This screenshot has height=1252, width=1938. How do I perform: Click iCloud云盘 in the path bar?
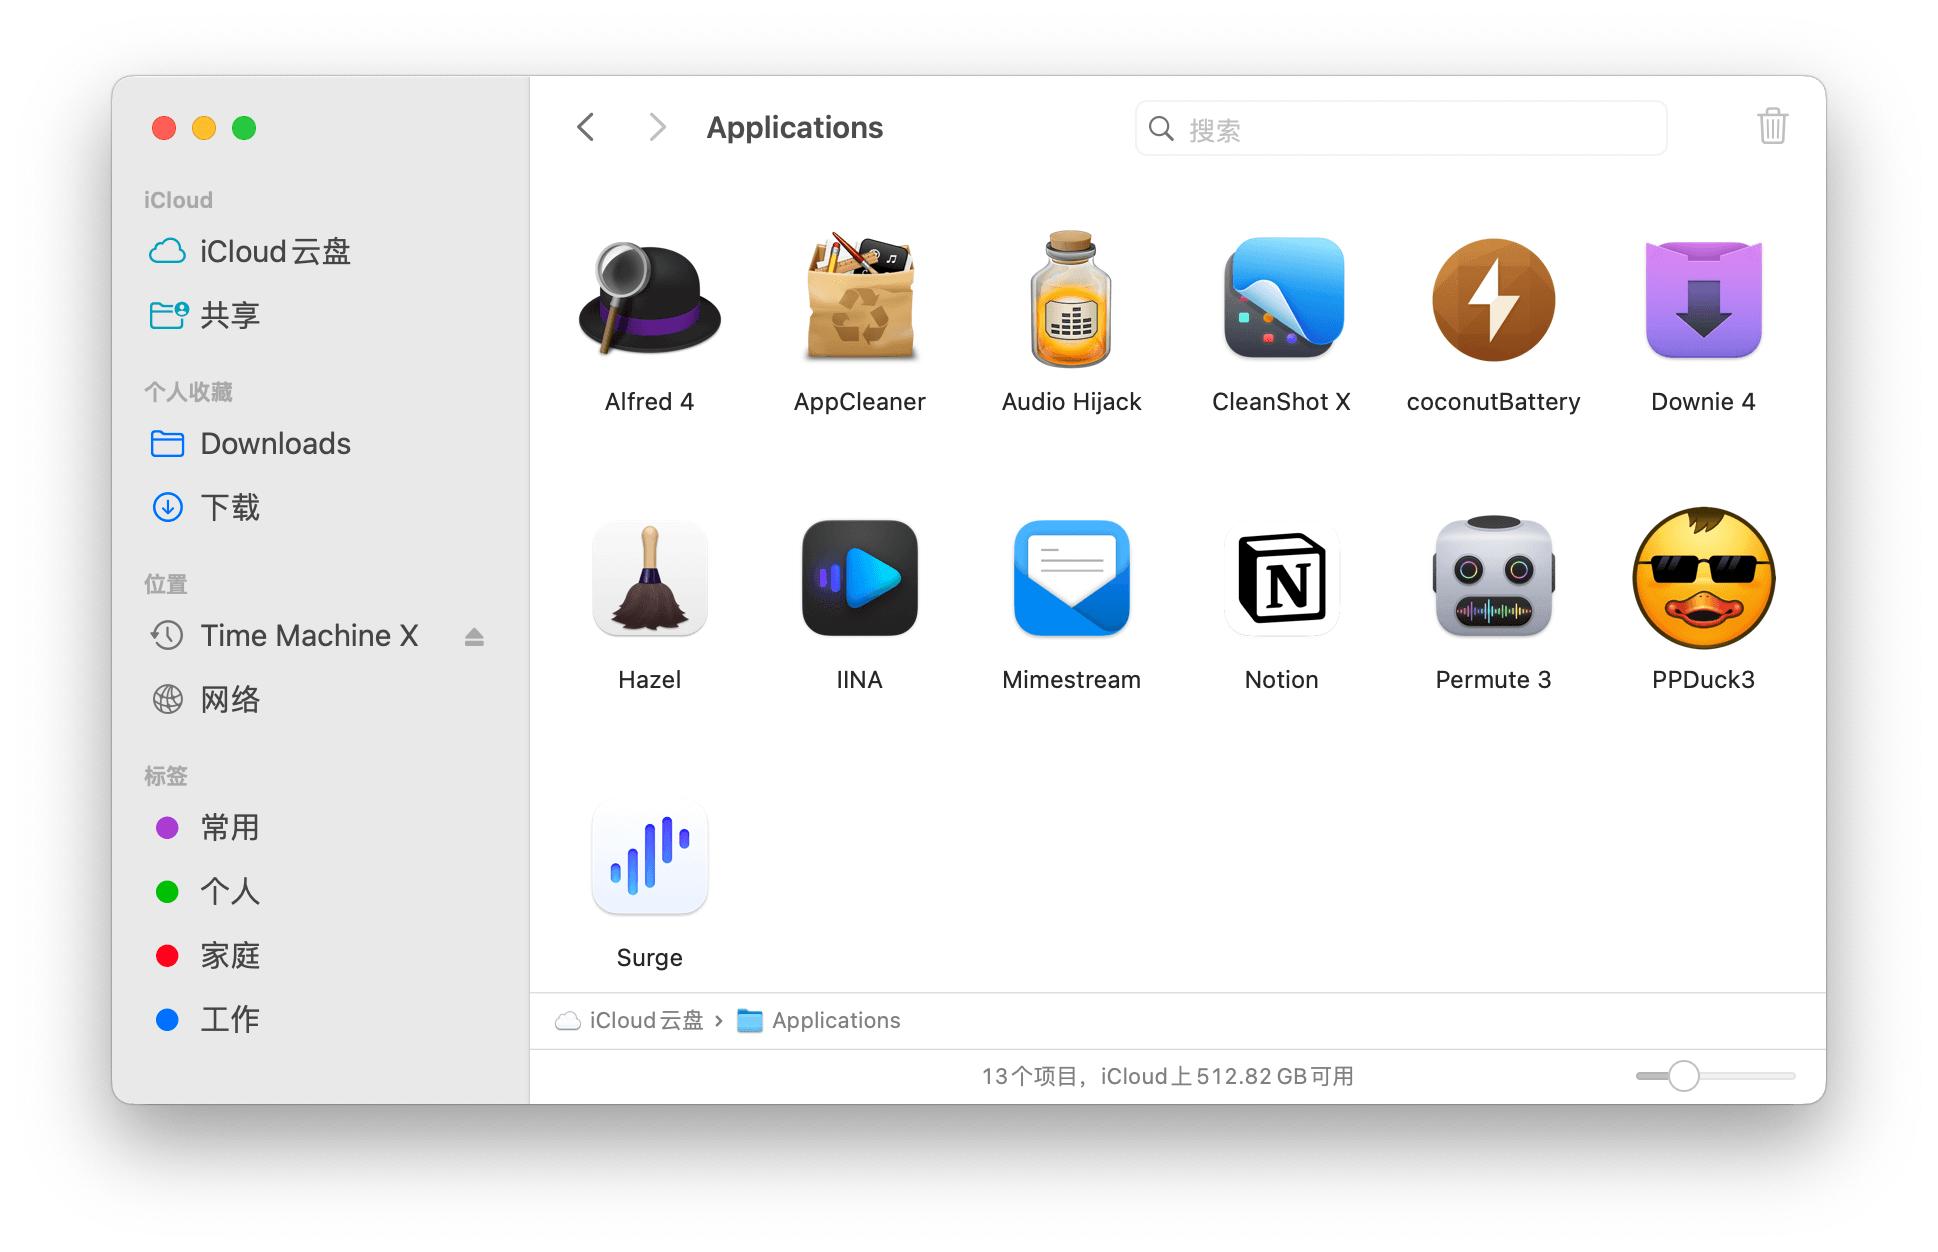tap(645, 1020)
